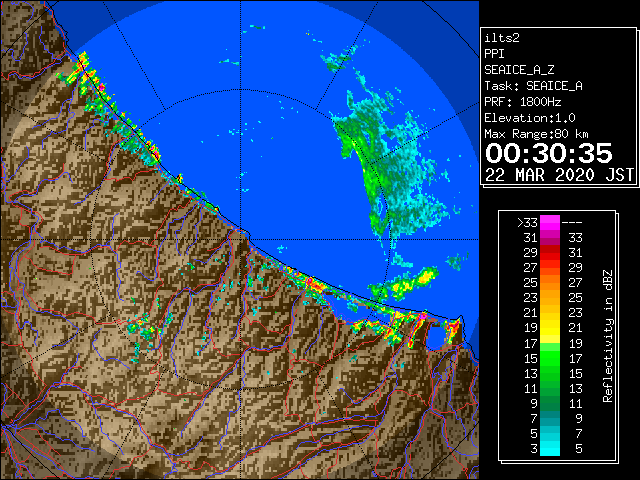Select the orange 23–25 dBZ legend band
The width and height of the screenshot is (640, 480).
click(550, 298)
